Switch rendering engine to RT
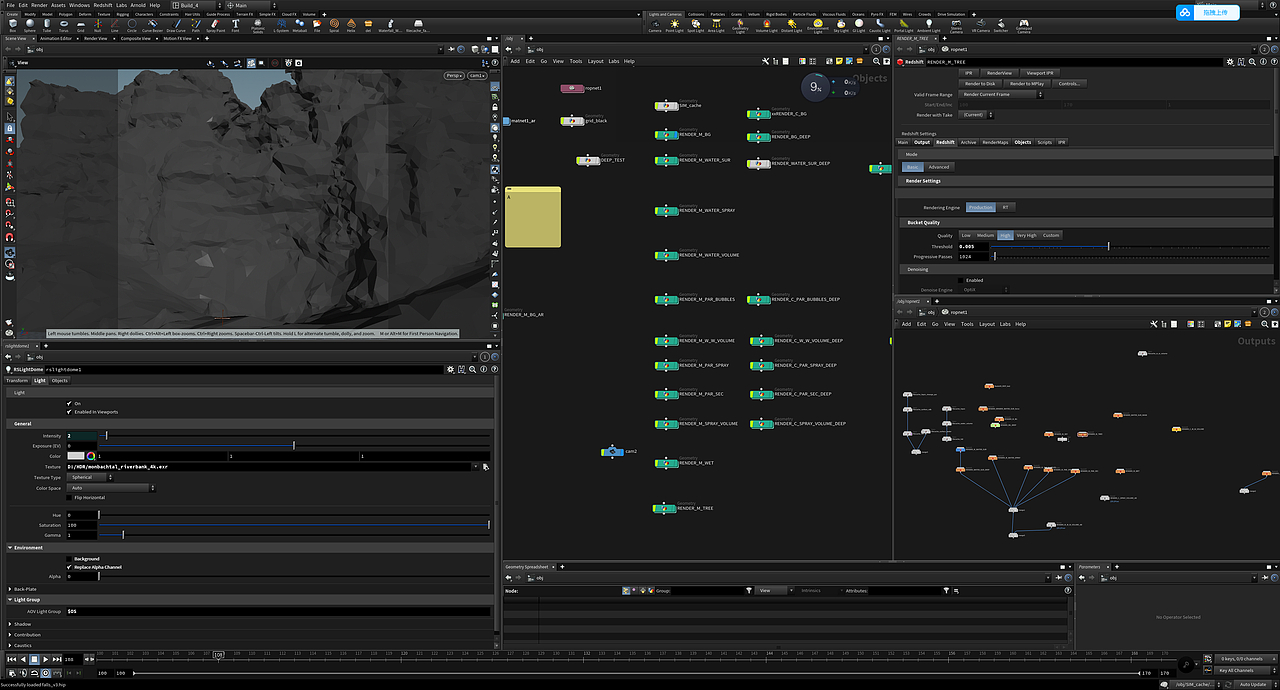This screenshot has width=1280, height=690. pos(1006,207)
